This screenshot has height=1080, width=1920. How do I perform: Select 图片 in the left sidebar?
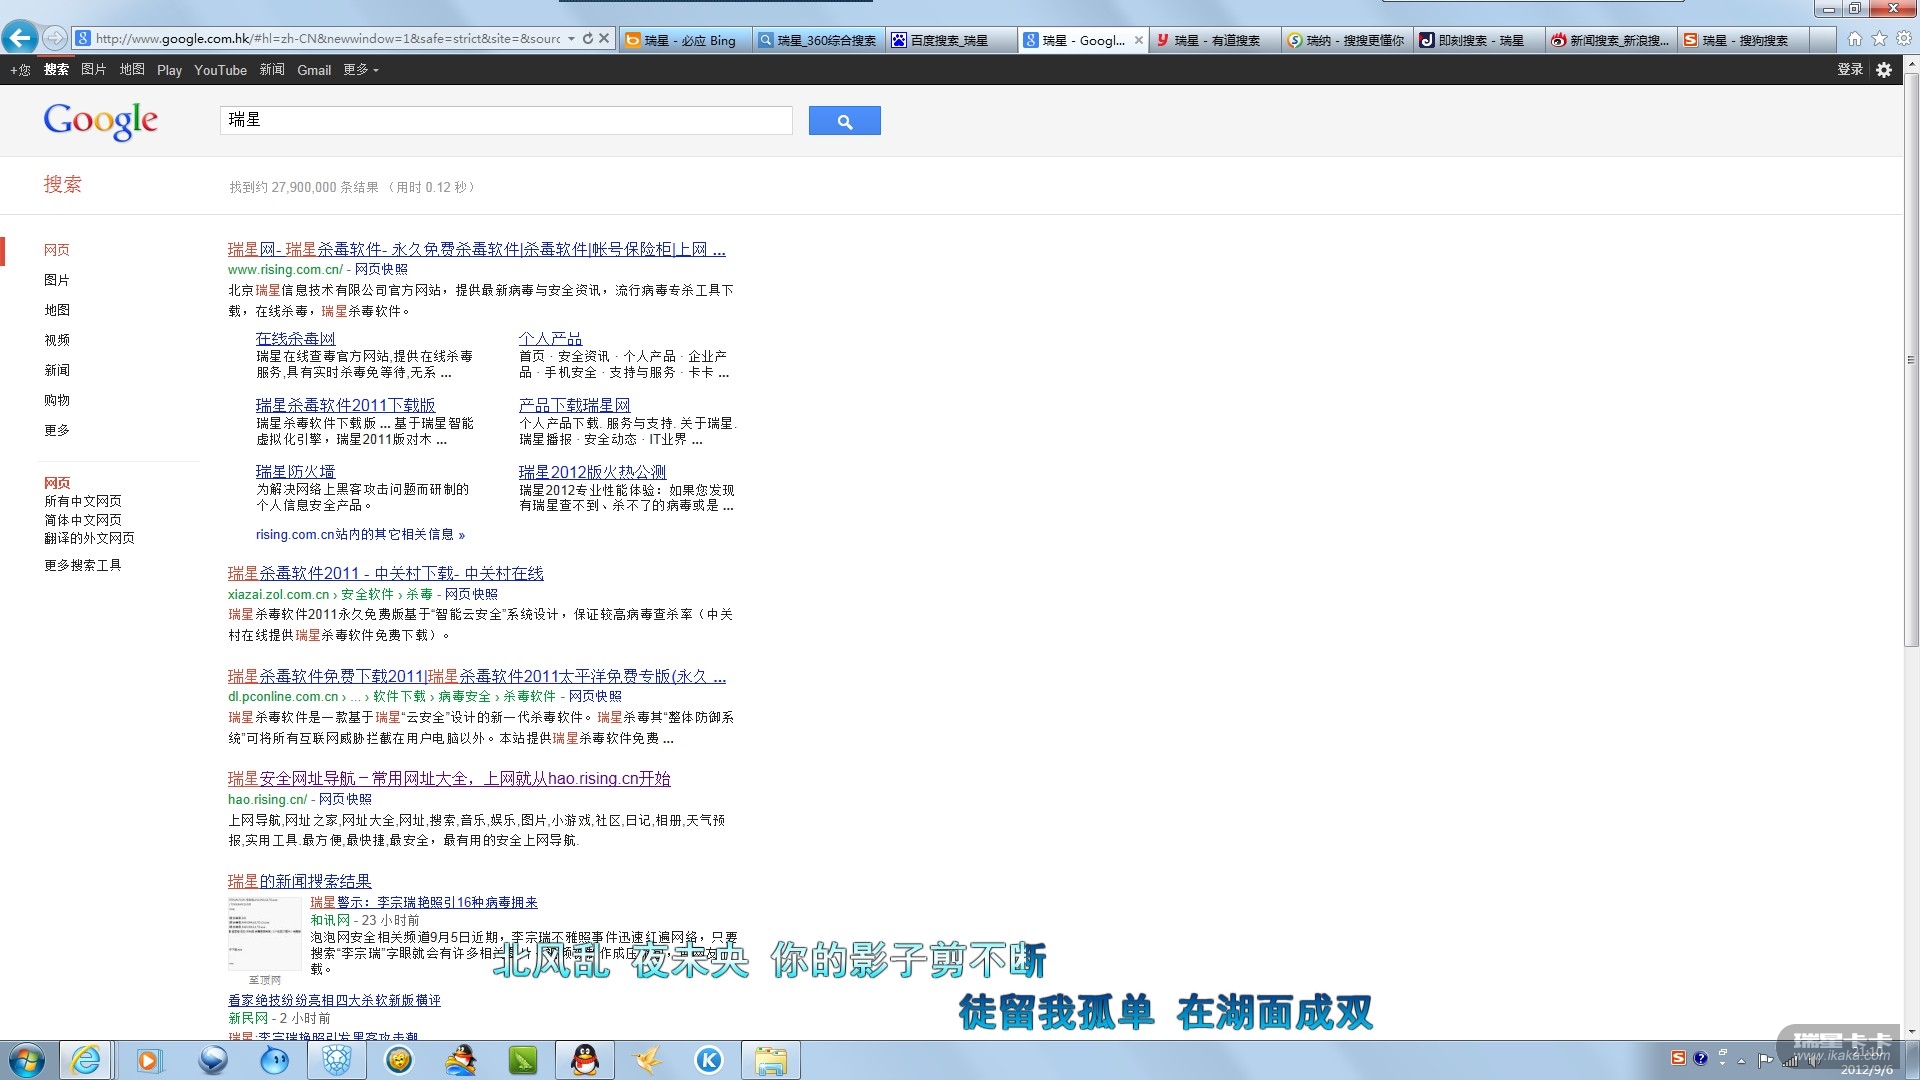[57, 280]
